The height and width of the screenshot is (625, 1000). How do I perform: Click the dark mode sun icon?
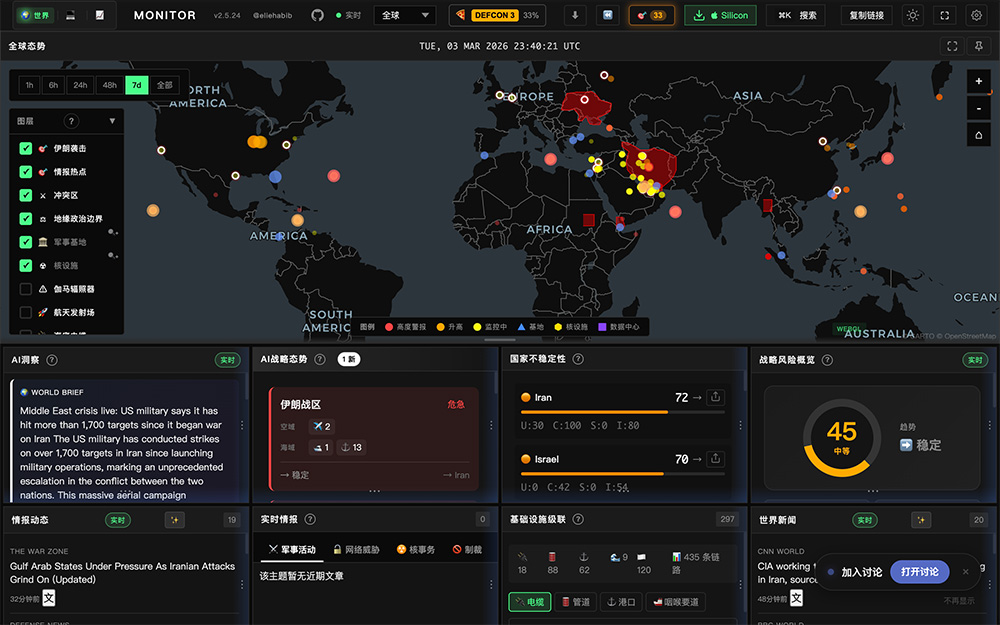914,15
